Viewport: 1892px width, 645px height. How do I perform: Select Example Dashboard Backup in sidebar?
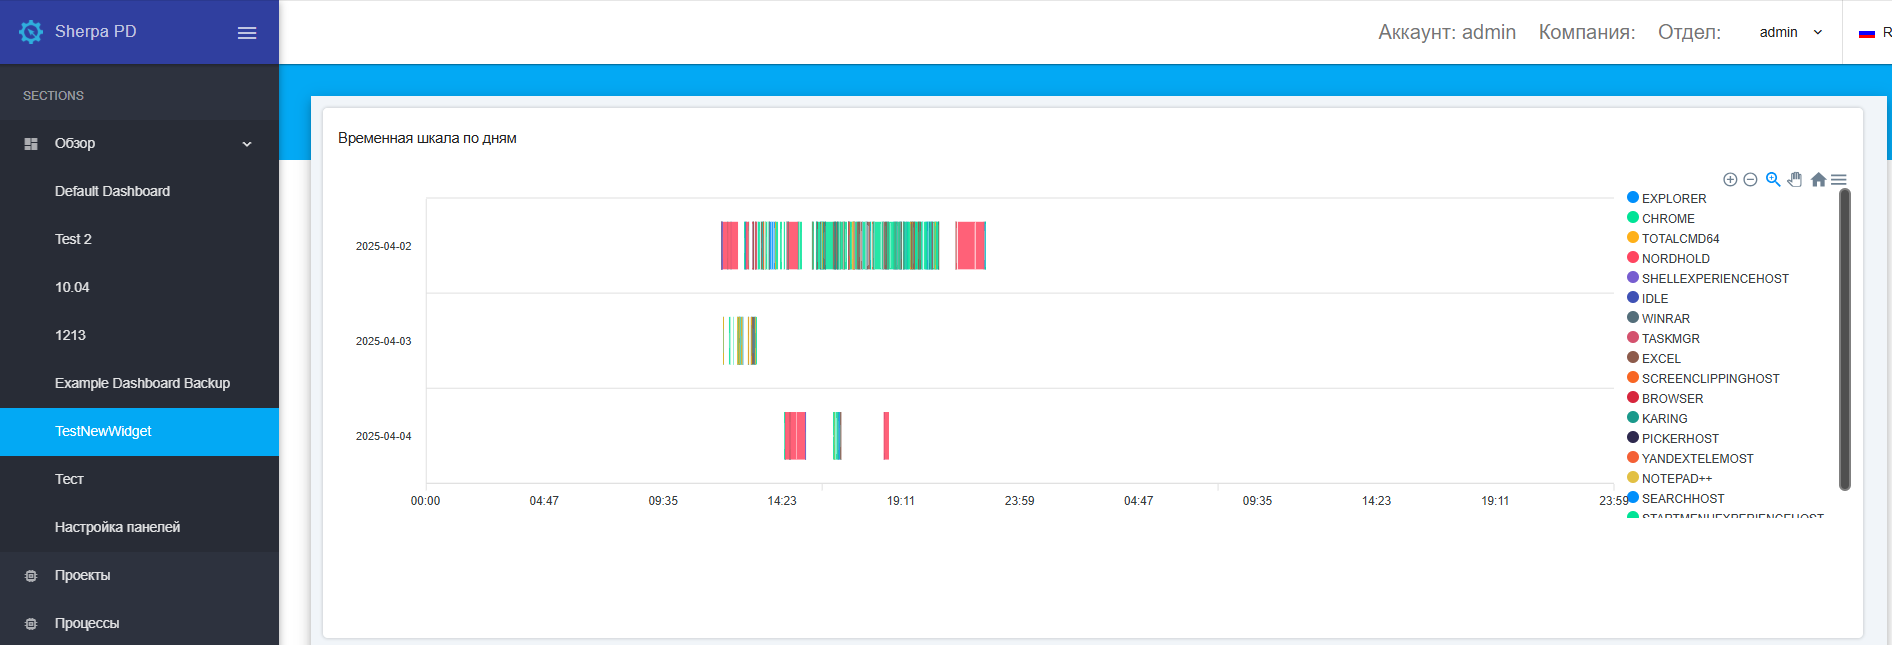click(142, 383)
